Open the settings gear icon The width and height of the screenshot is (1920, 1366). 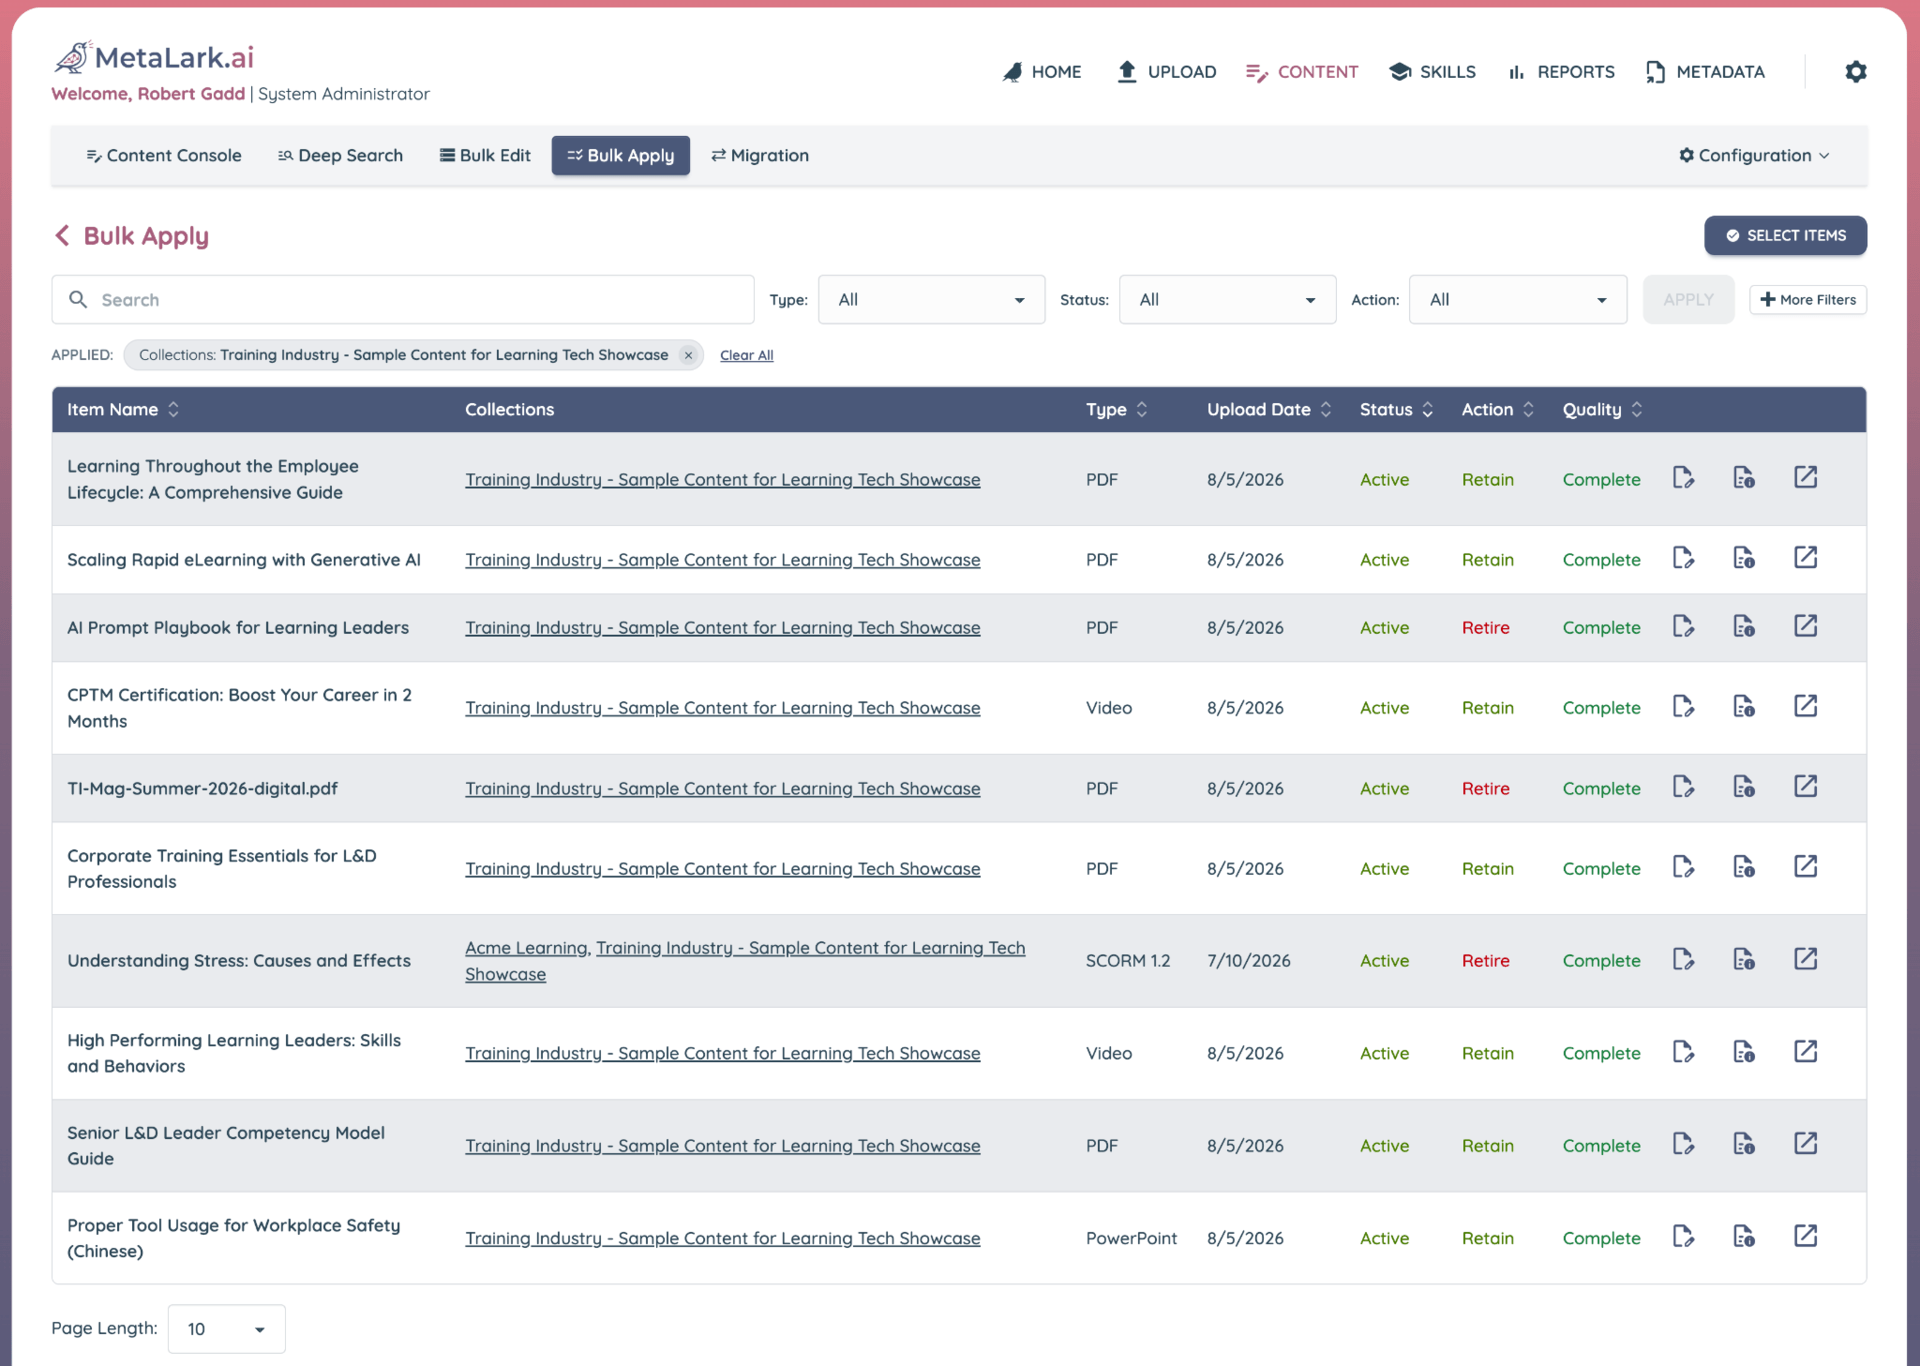coord(1855,72)
